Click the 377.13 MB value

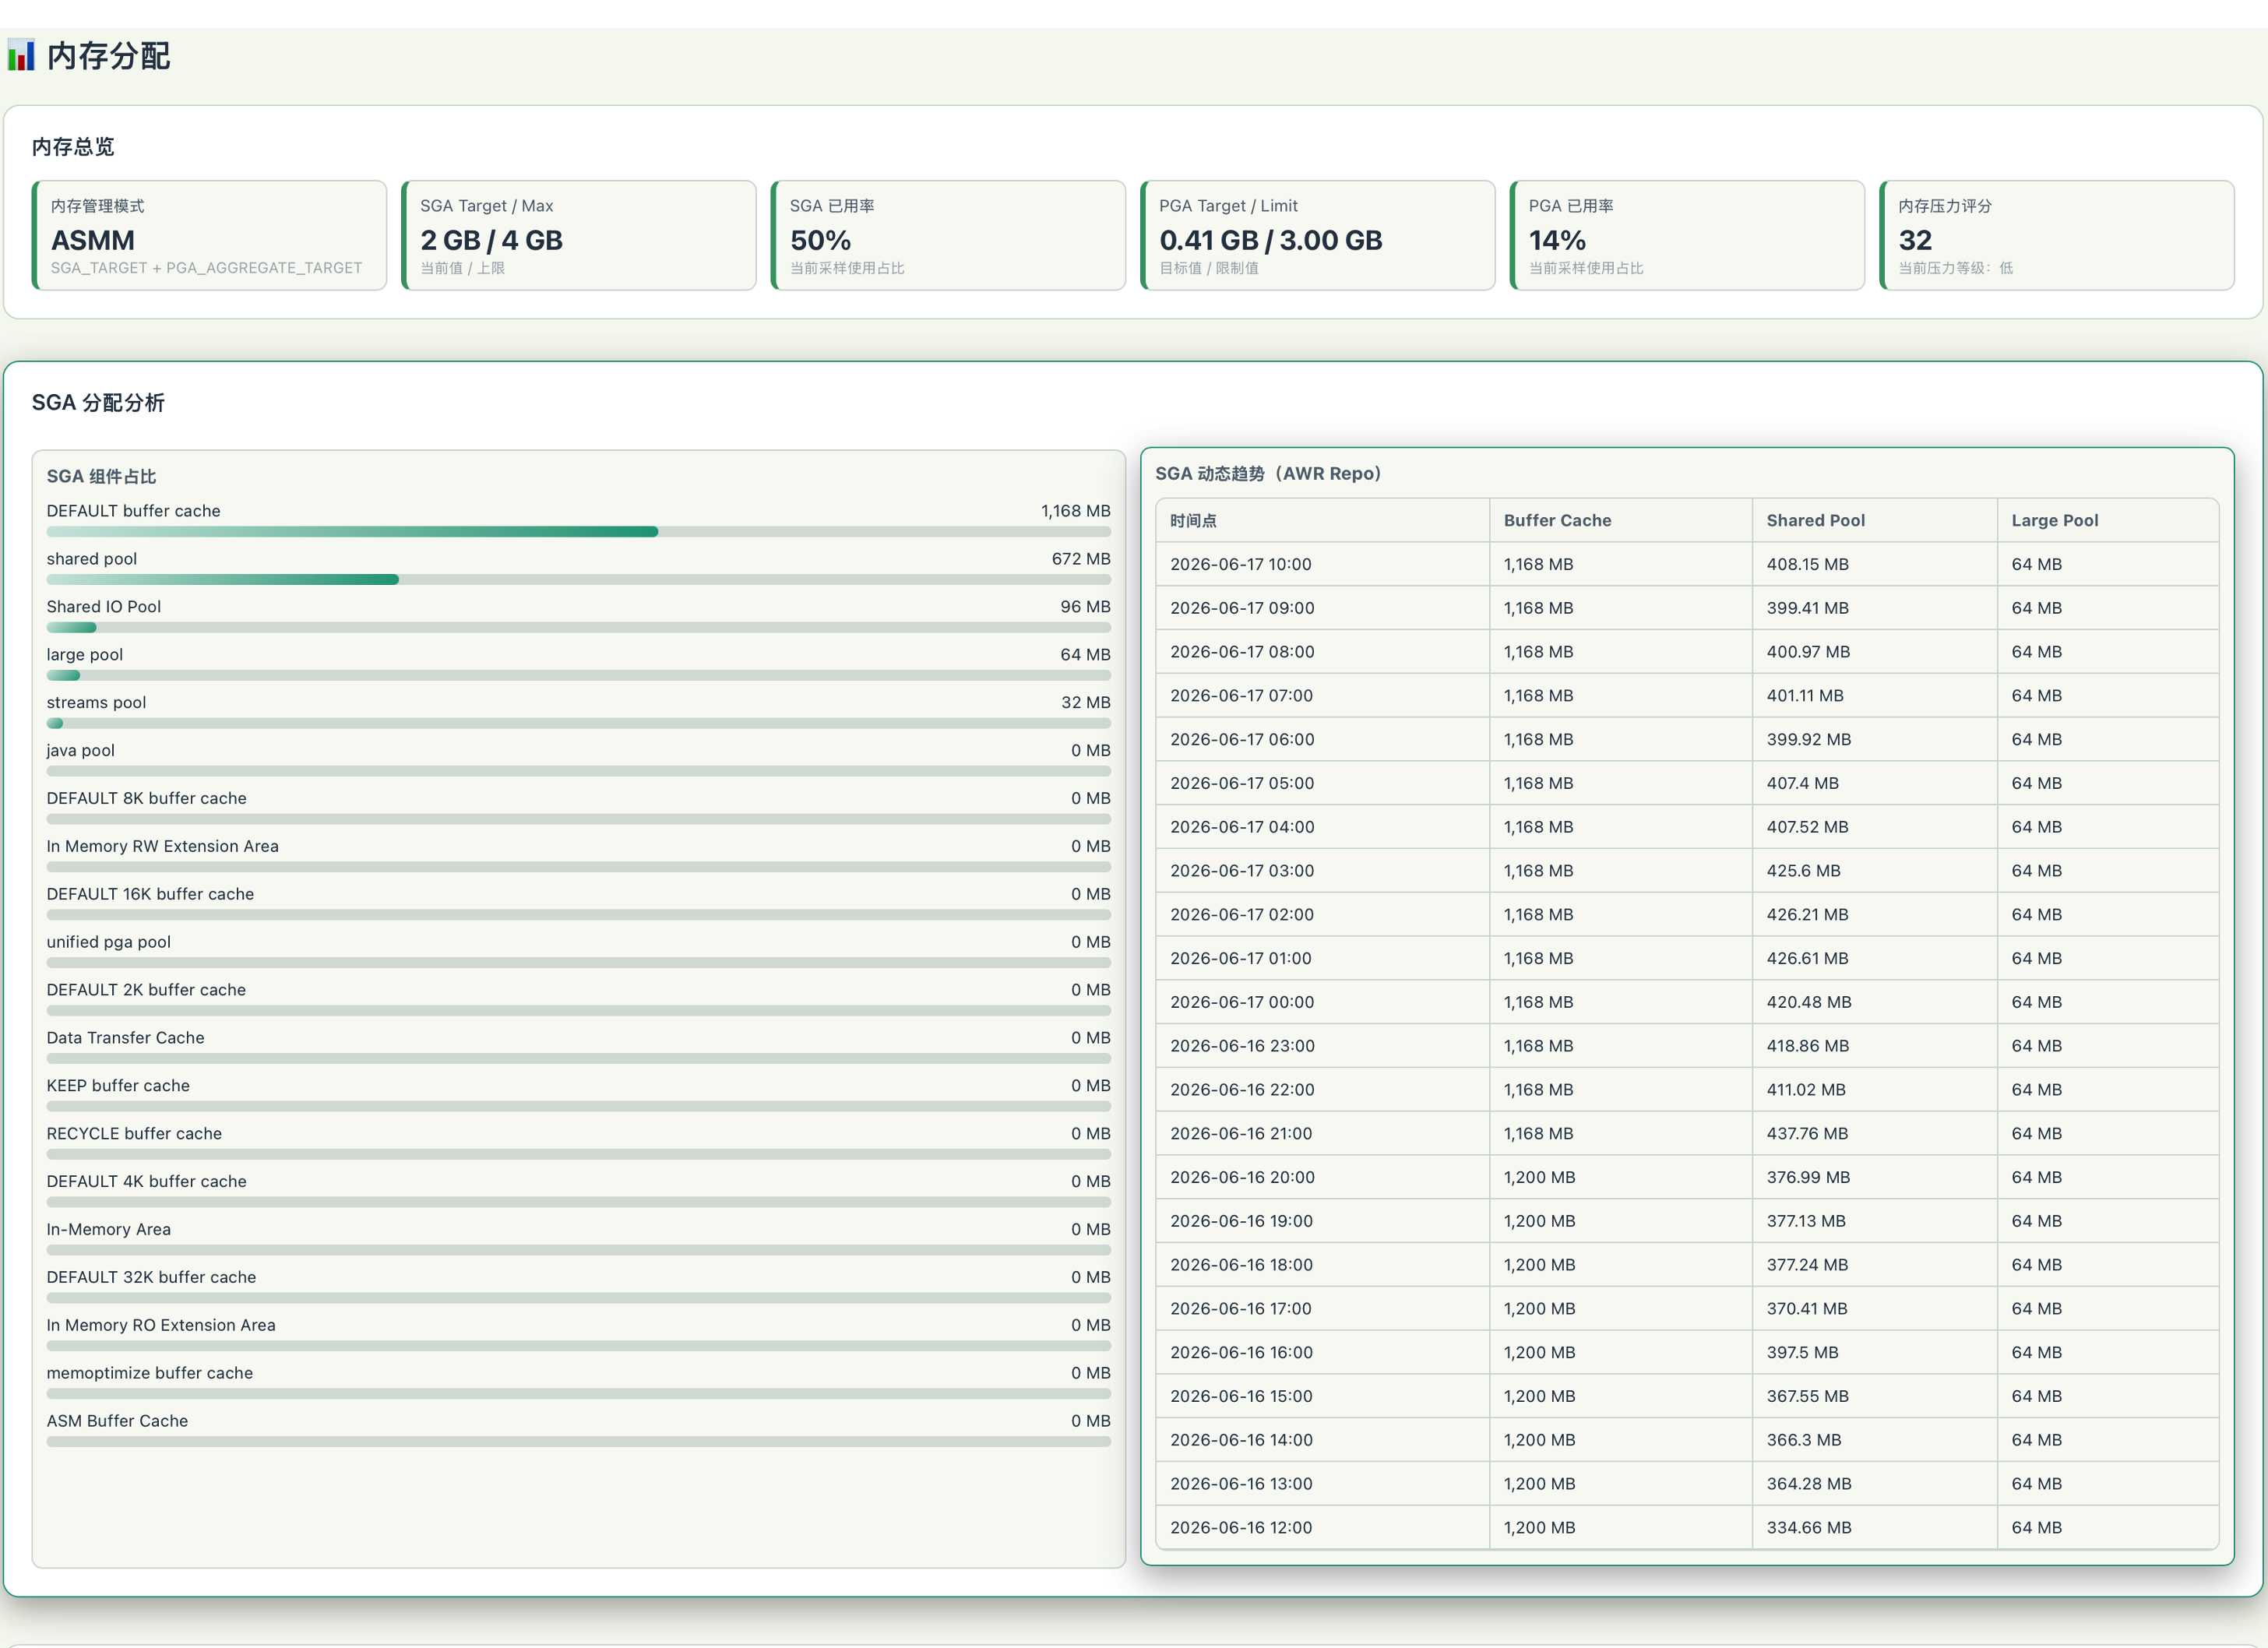point(1806,1222)
